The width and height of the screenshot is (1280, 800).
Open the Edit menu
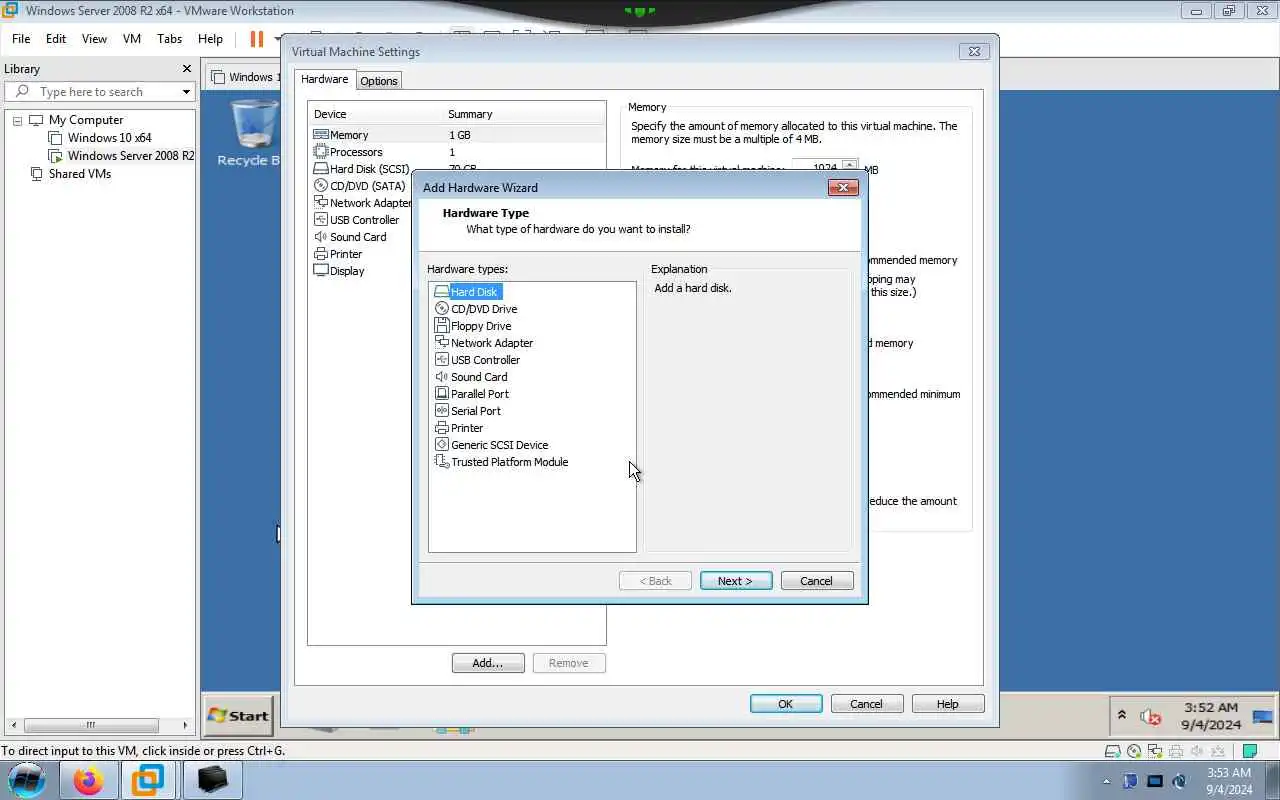[x=56, y=39]
